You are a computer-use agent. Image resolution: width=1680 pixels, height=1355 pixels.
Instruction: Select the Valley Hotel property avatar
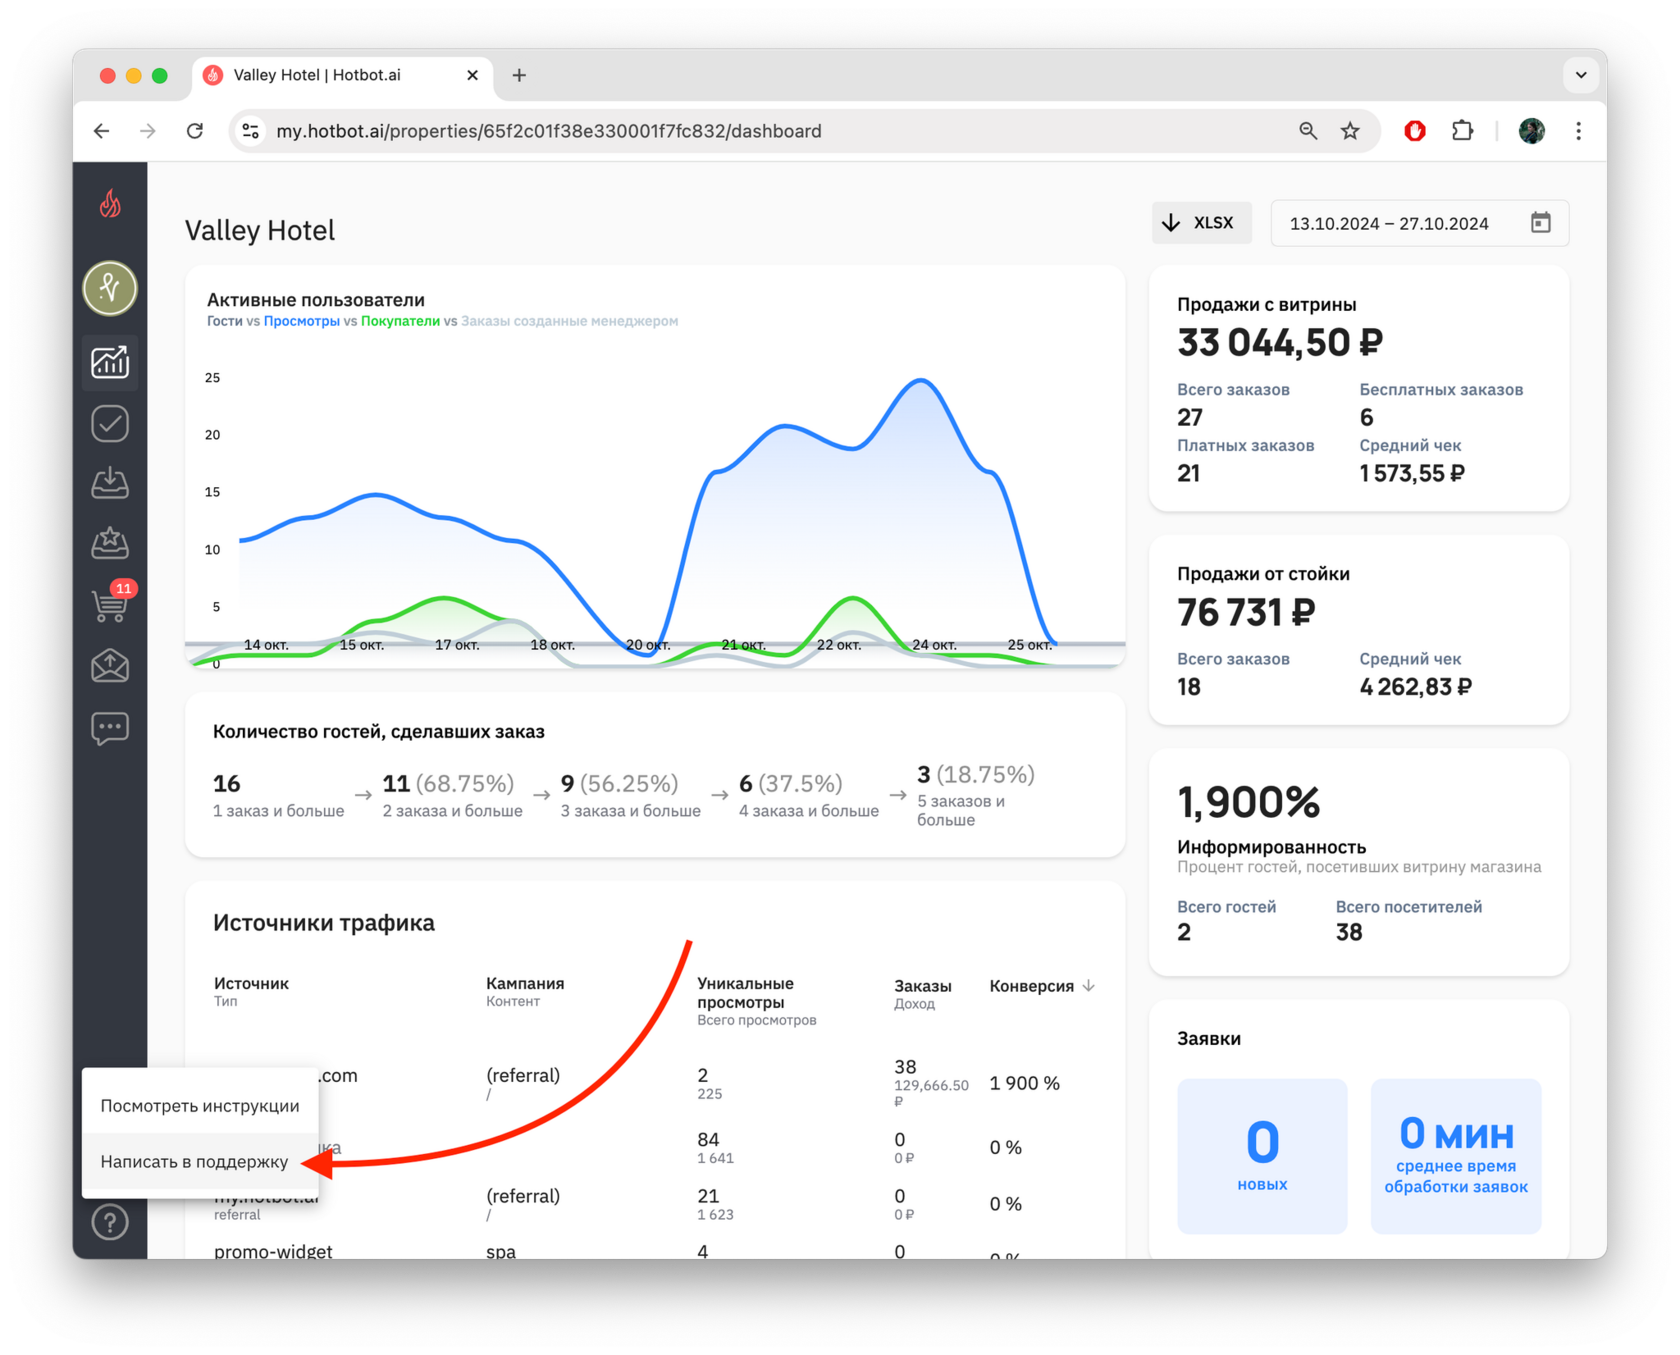pyautogui.click(x=110, y=288)
